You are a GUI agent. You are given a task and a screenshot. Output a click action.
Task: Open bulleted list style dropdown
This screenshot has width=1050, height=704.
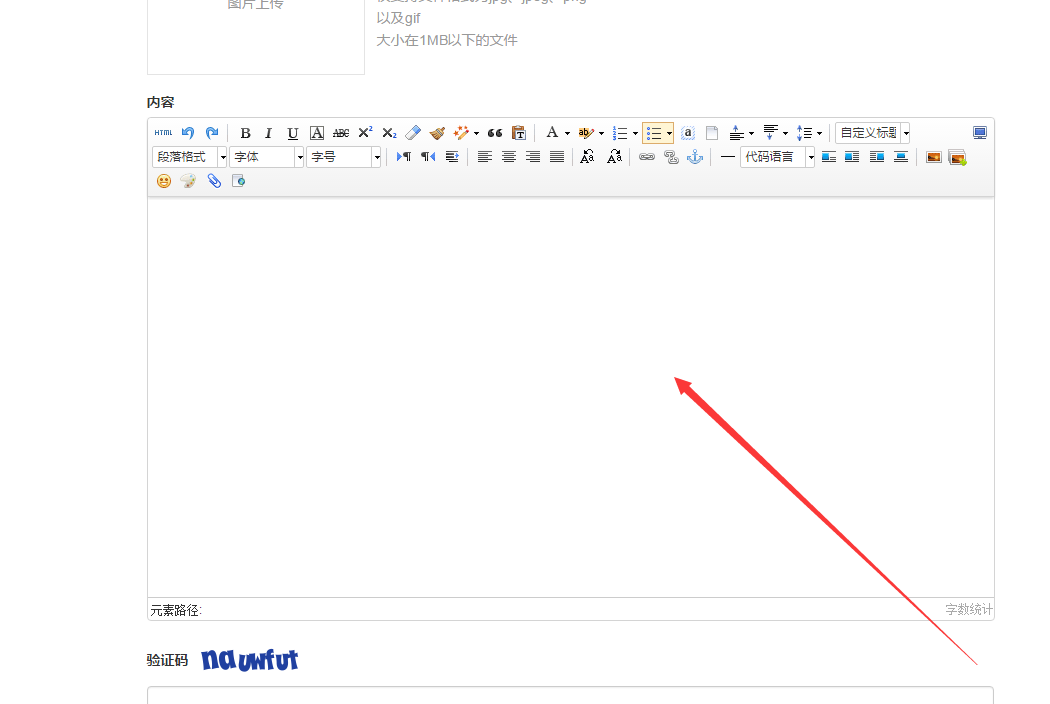click(669, 133)
